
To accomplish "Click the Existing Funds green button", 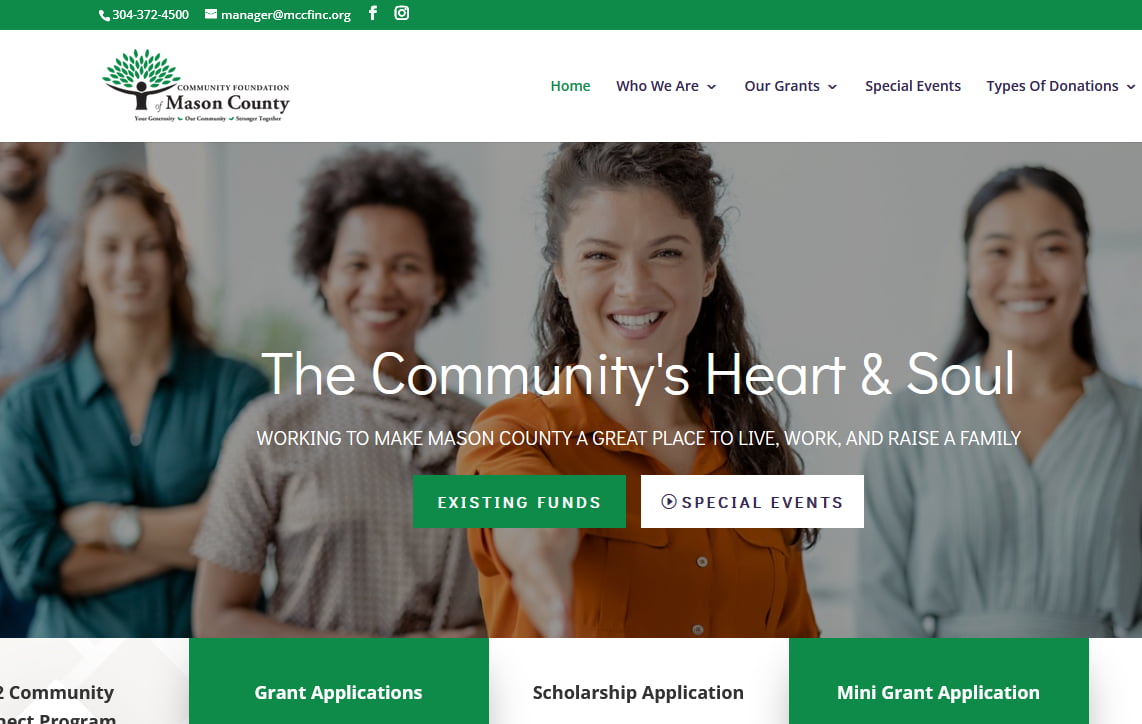I will click(x=519, y=502).
